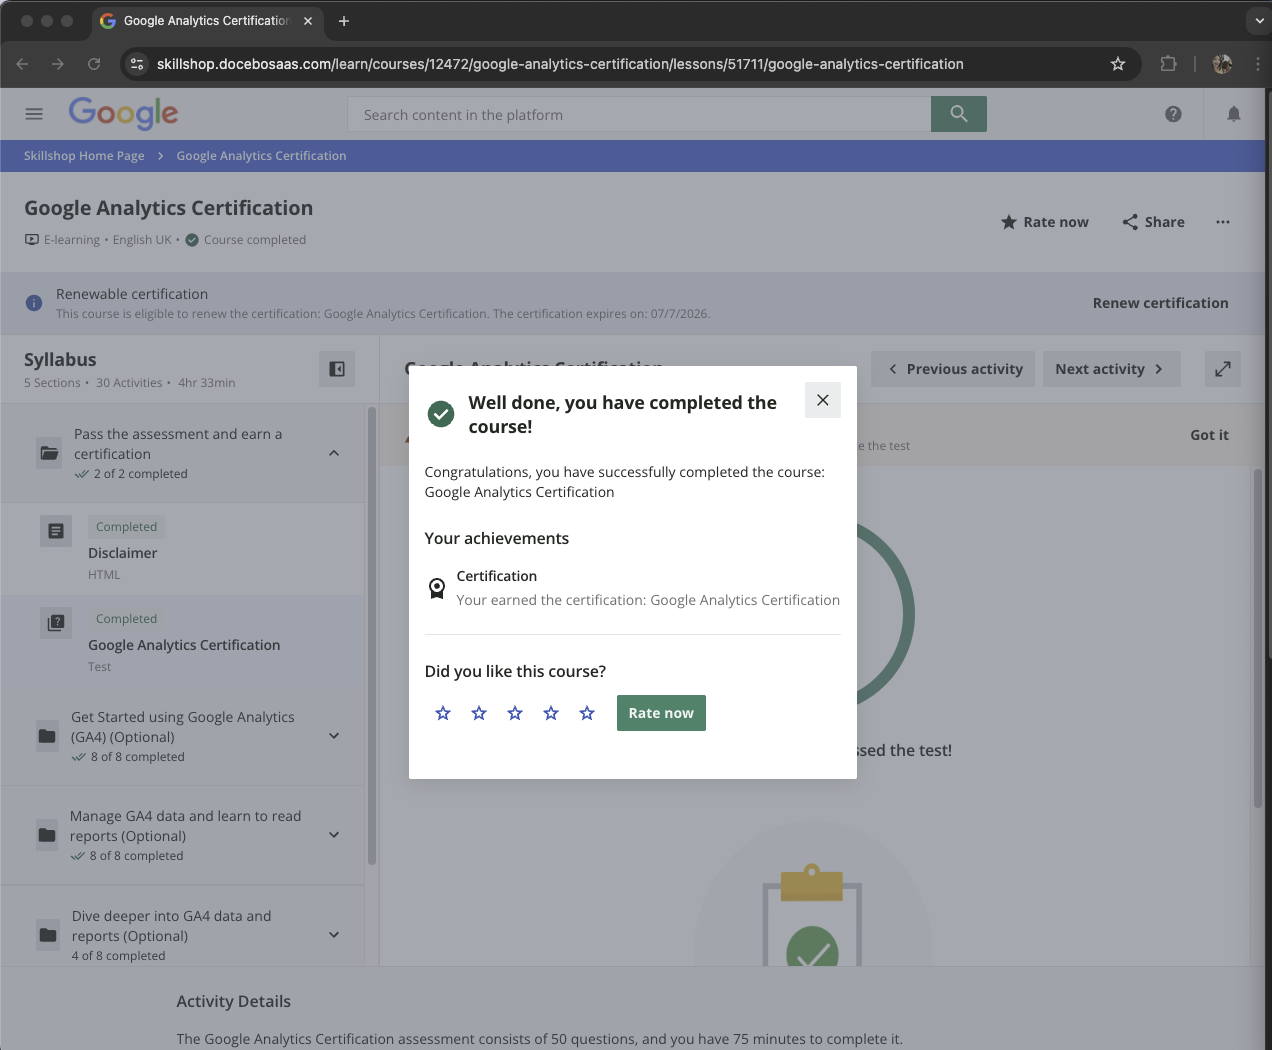Click the green Rate now button
The image size is (1272, 1050).
[661, 713]
